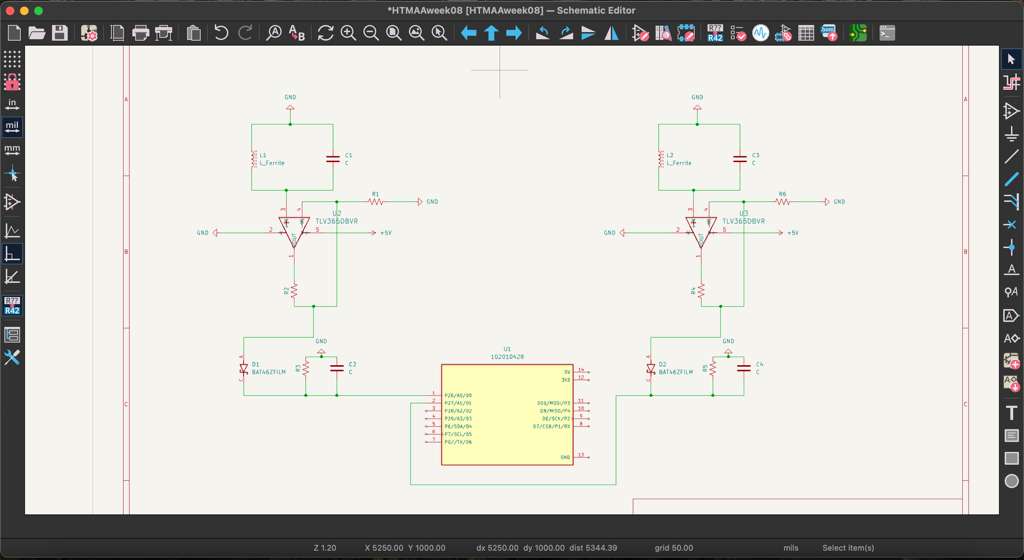Switch units to inches
Image resolution: width=1024 pixels, height=560 pixels.
pyautogui.click(x=12, y=104)
